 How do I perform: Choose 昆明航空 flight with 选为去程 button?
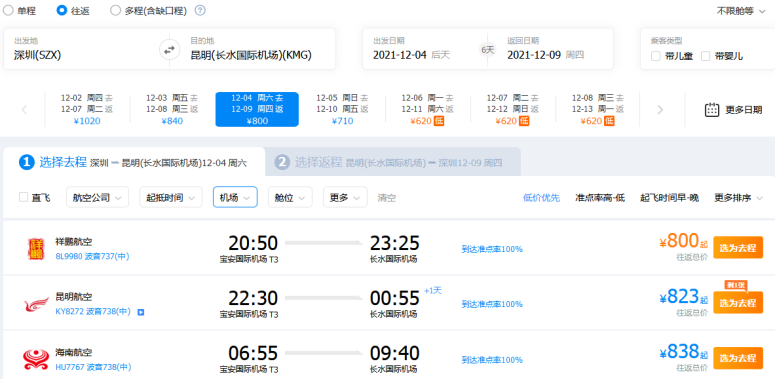click(x=738, y=303)
